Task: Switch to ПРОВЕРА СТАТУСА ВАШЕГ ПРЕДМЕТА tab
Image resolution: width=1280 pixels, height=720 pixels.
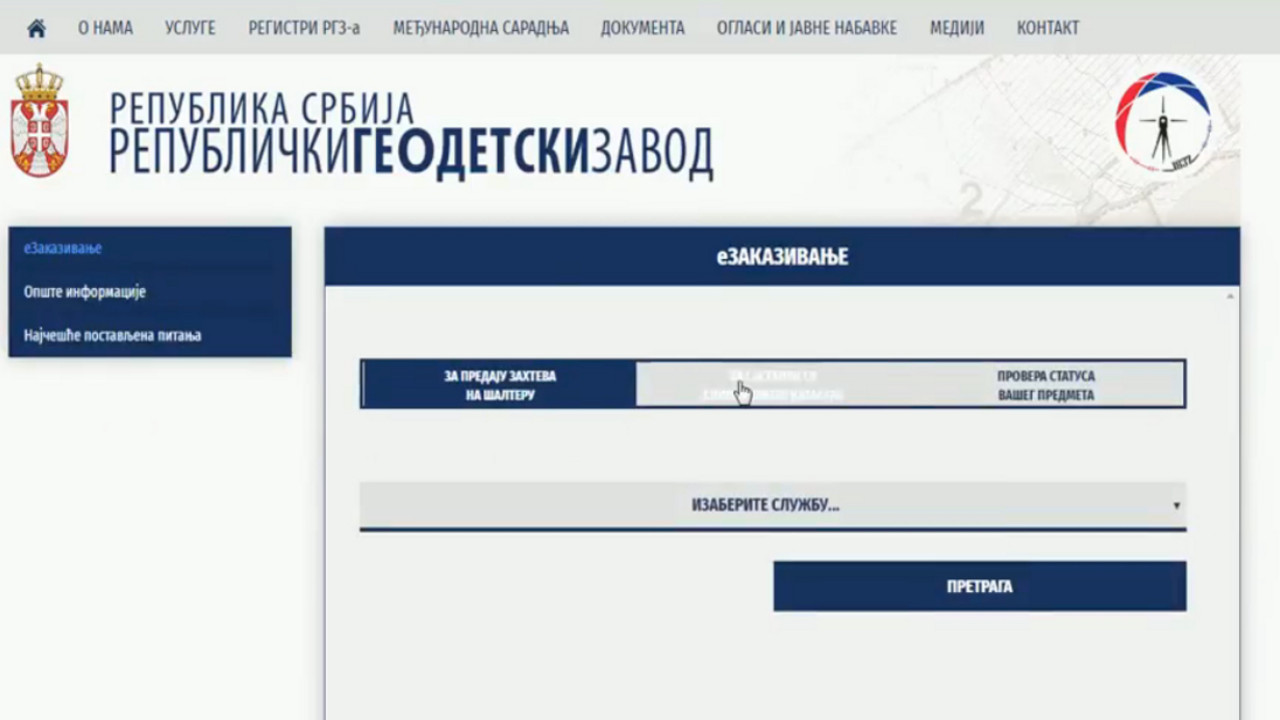Action: point(1046,385)
